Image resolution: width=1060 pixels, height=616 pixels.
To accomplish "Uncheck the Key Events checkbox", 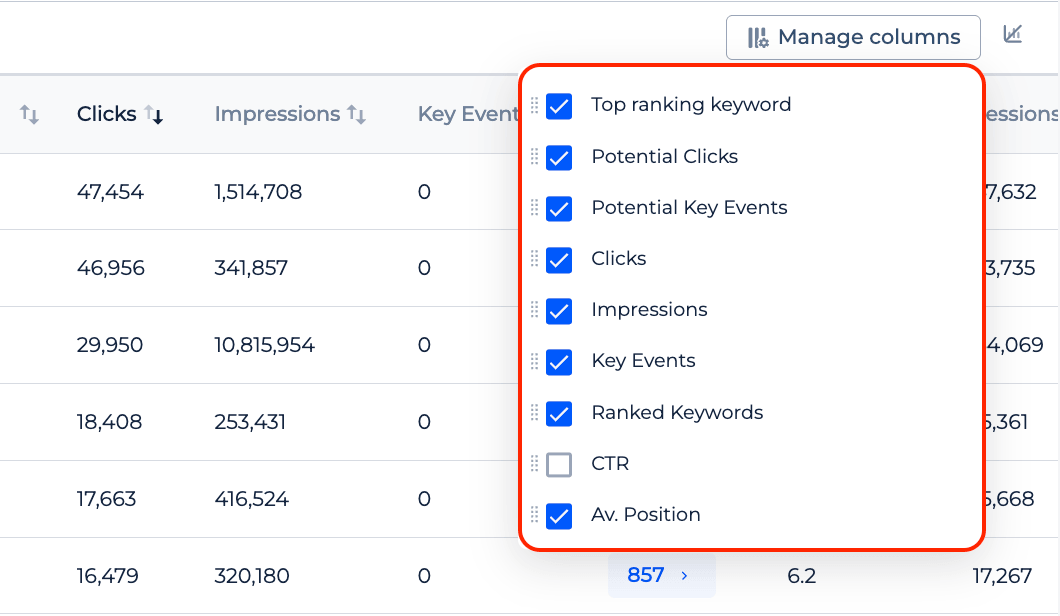I will click(x=559, y=362).
